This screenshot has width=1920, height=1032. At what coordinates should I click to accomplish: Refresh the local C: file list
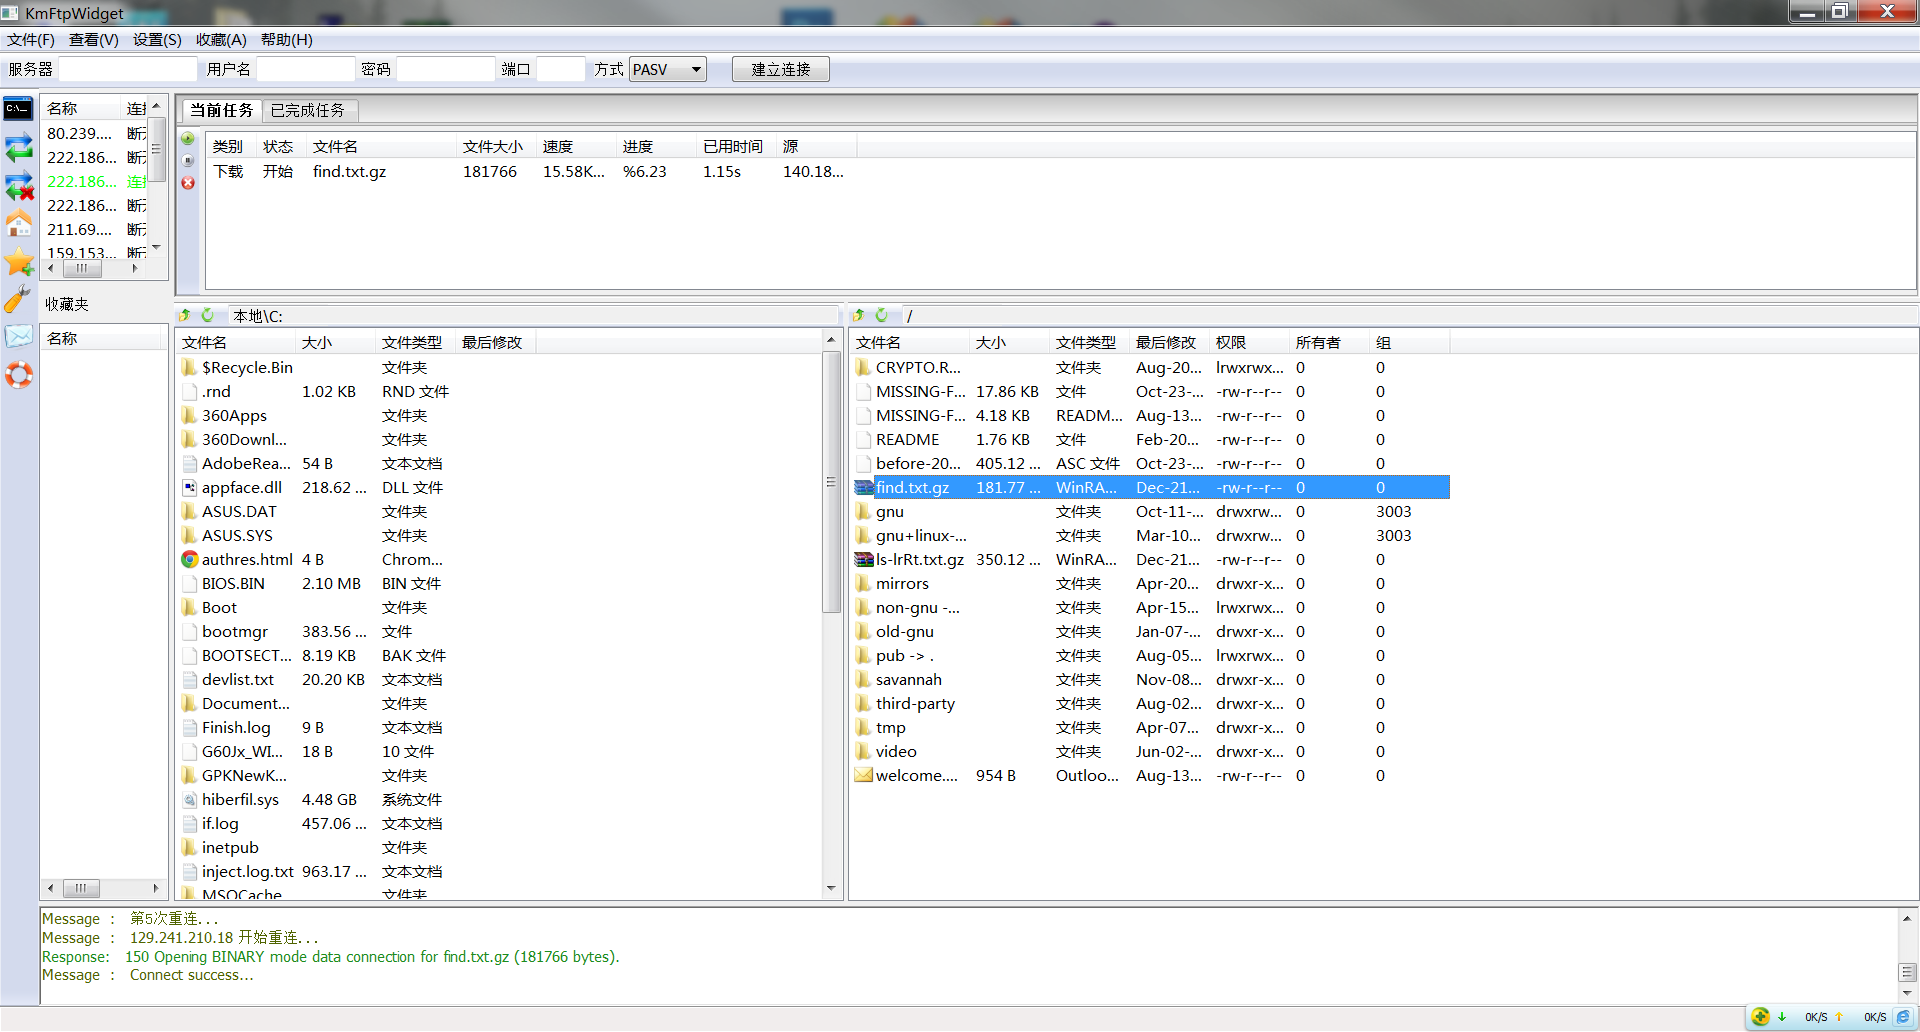(x=208, y=315)
